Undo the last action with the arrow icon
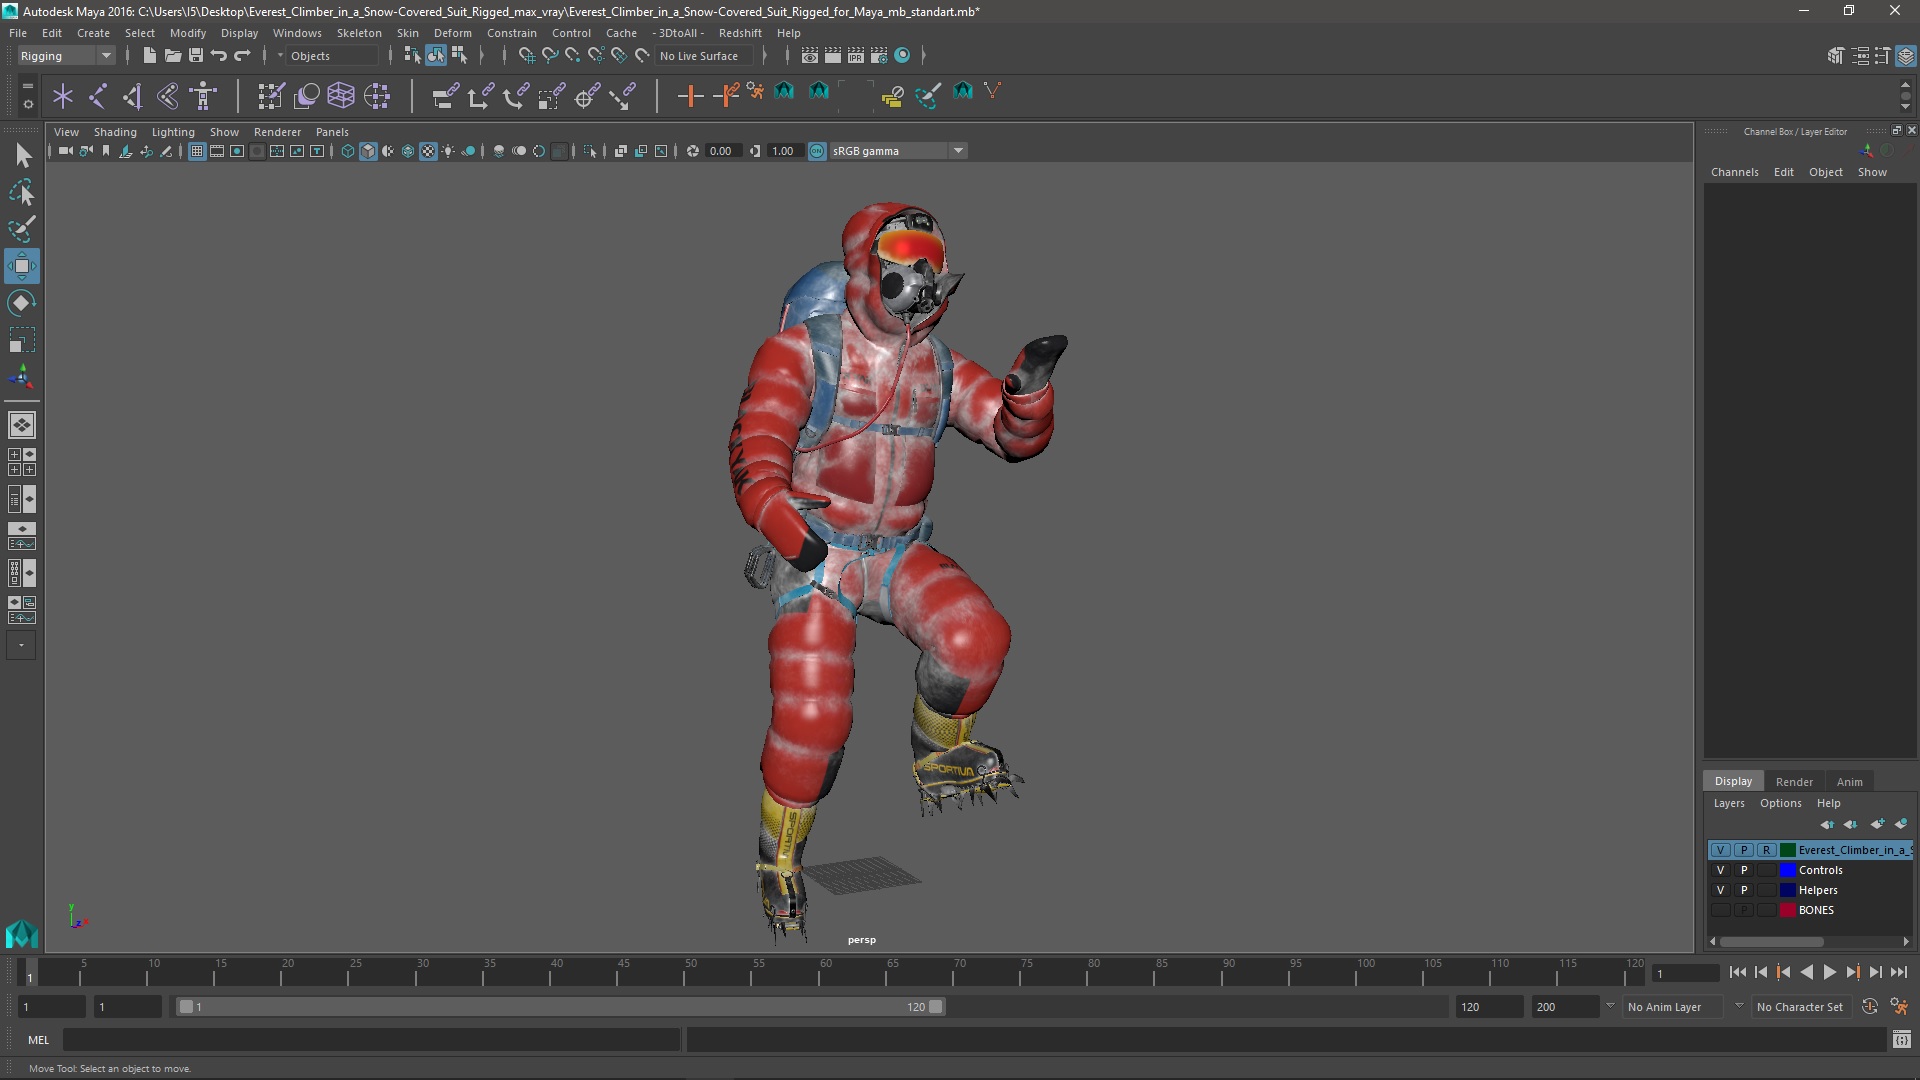The width and height of the screenshot is (1920, 1080). coord(219,55)
